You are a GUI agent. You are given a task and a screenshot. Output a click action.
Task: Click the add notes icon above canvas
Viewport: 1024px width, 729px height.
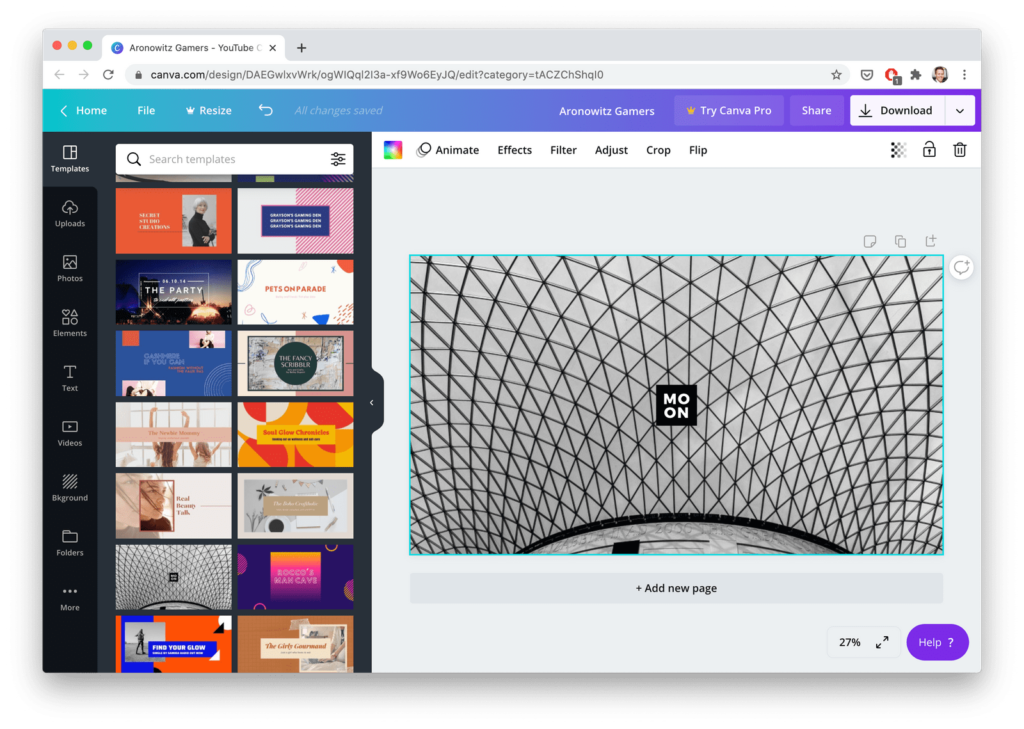(x=869, y=241)
